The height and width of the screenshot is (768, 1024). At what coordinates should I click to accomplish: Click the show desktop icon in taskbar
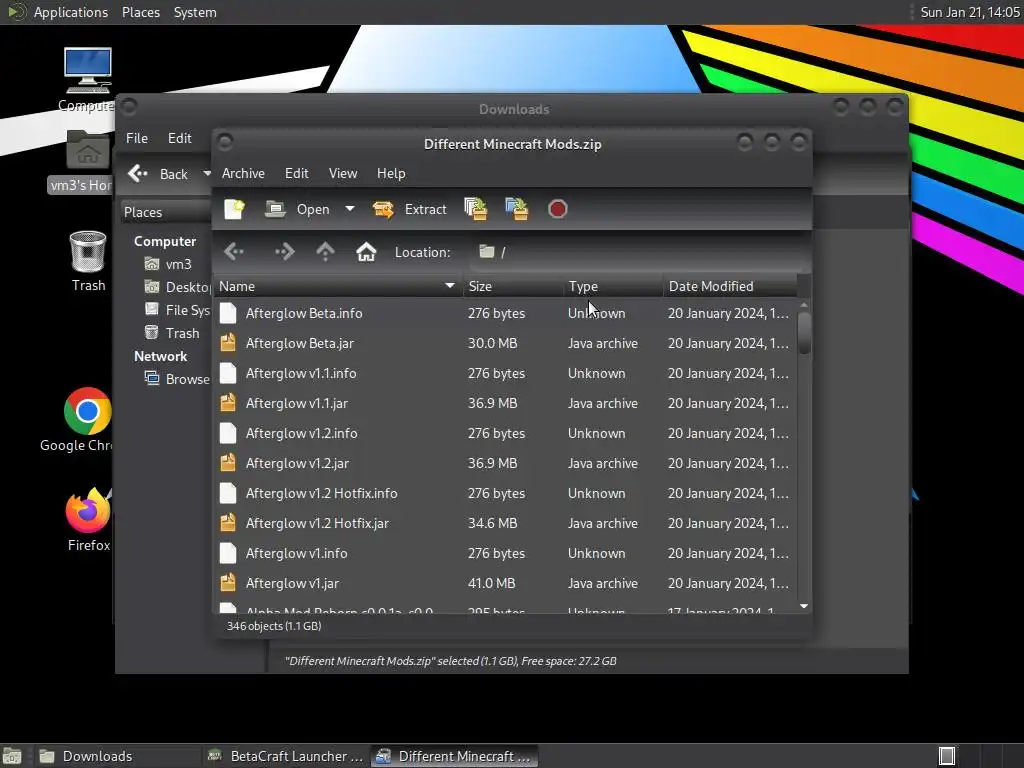pyautogui.click(x=12, y=756)
